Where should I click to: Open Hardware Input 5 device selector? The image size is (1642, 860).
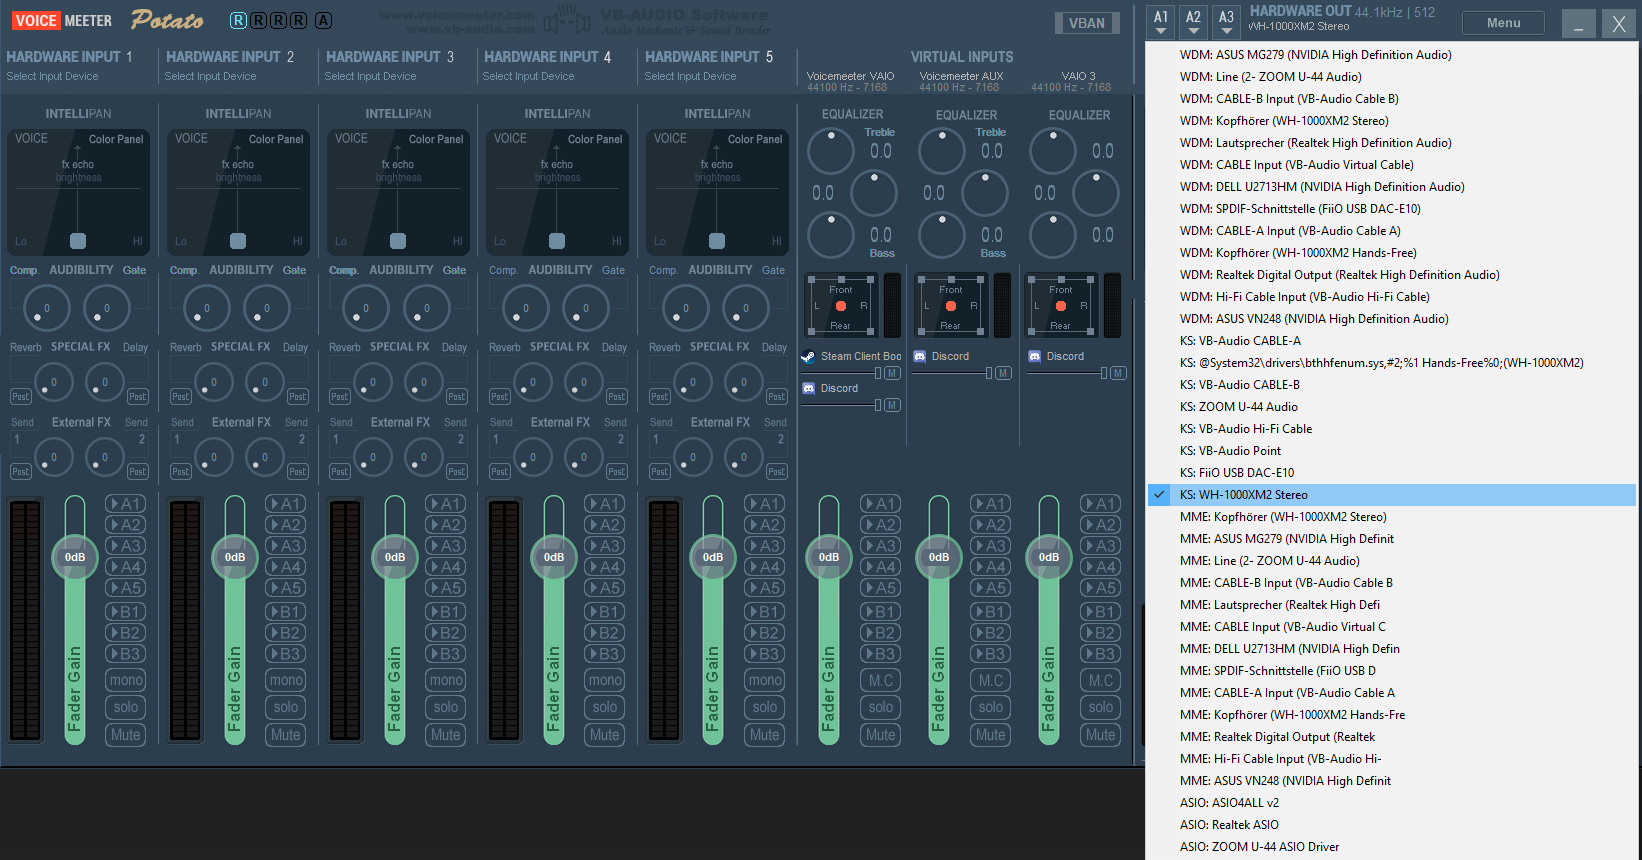691,76
